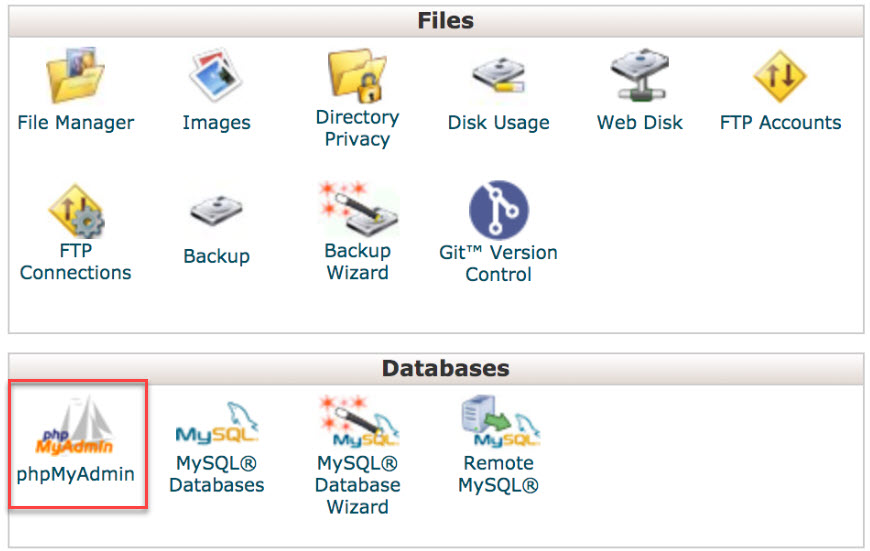Open the Web Disk icon

tap(639, 75)
